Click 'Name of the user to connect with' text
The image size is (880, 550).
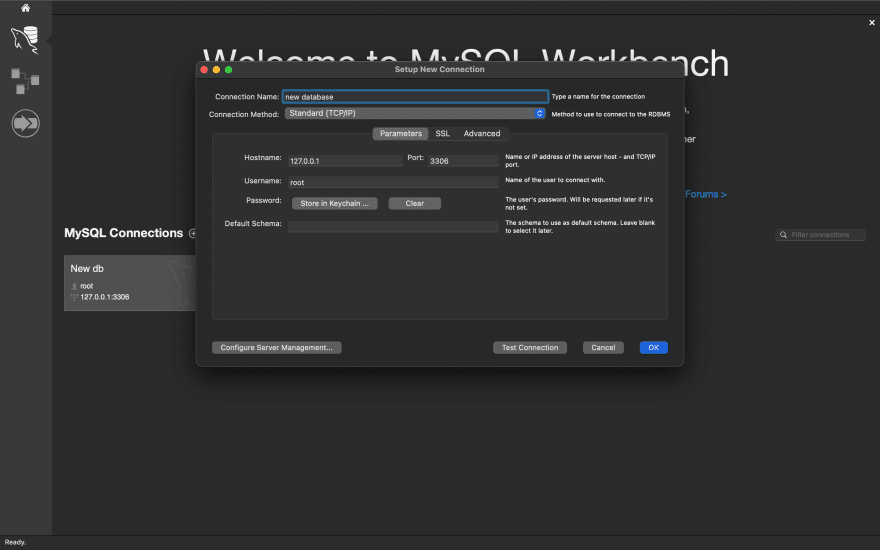tap(555, 180)
